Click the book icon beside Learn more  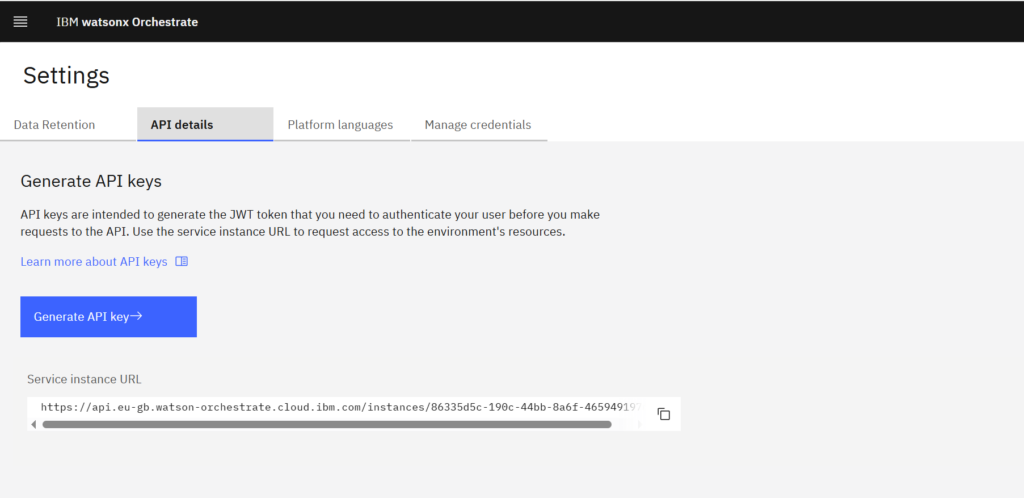[x=181, y=262]
